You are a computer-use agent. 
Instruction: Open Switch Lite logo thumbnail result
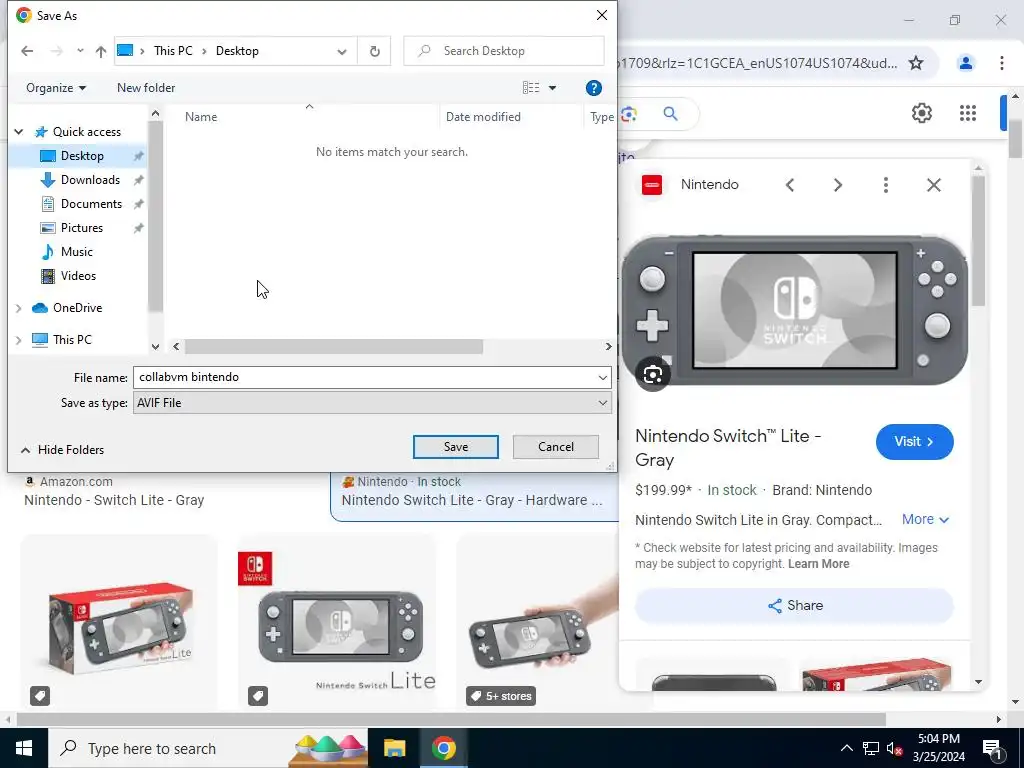click(x=337, y=622)
